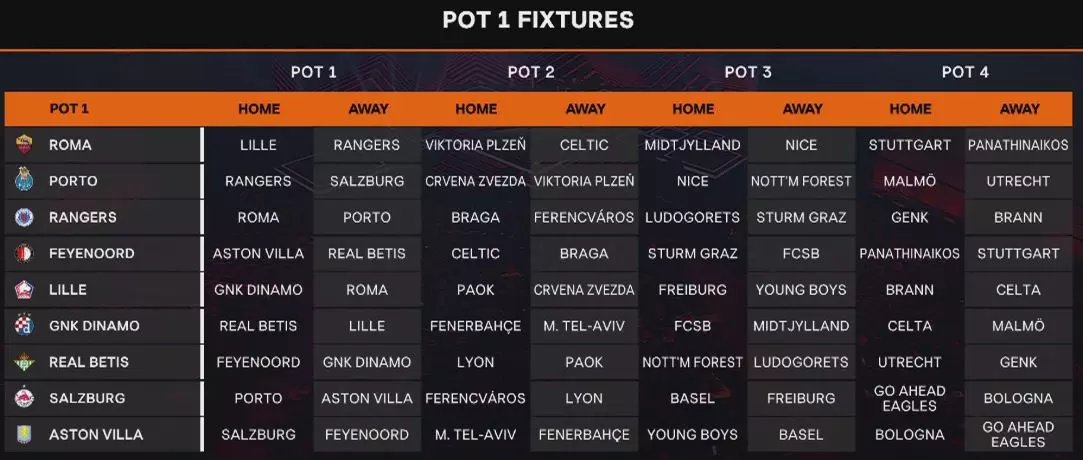Screen dimensions: 1083x460
Task: Select the Nott'm Forest cell in Porto row
Action: click(x=801, y=181)
